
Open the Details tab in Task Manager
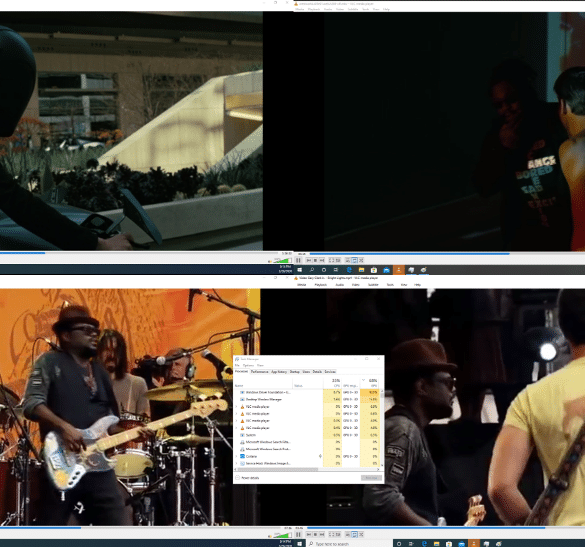(317, 372)
